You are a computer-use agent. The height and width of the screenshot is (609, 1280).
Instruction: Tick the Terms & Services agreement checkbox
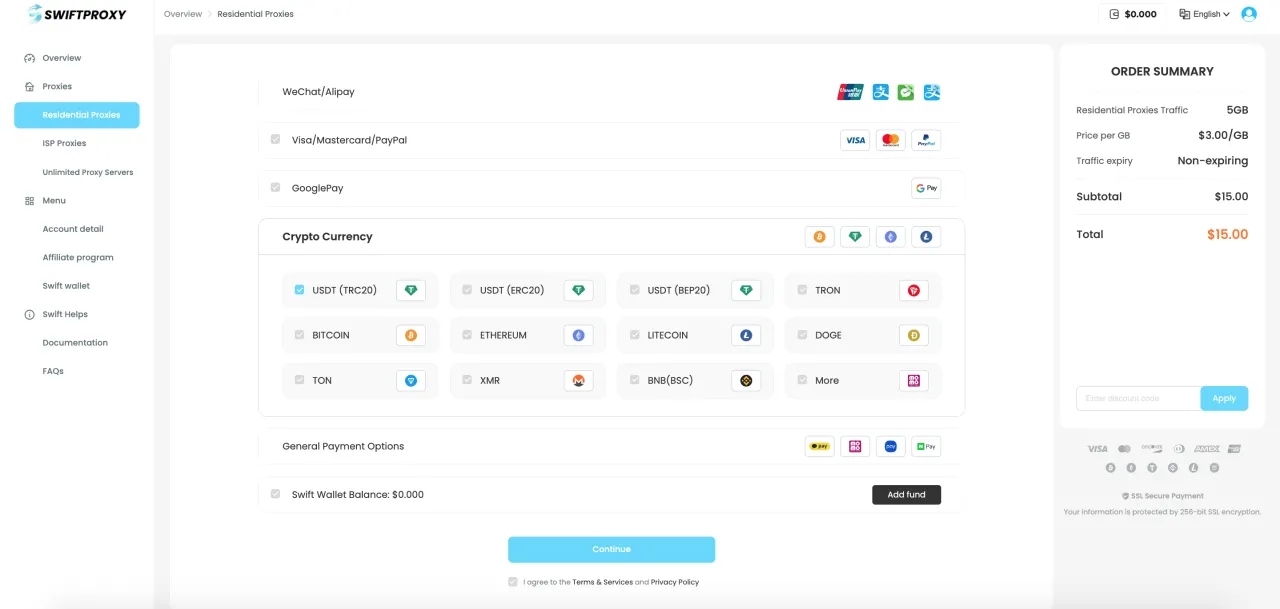click(513, 582)
